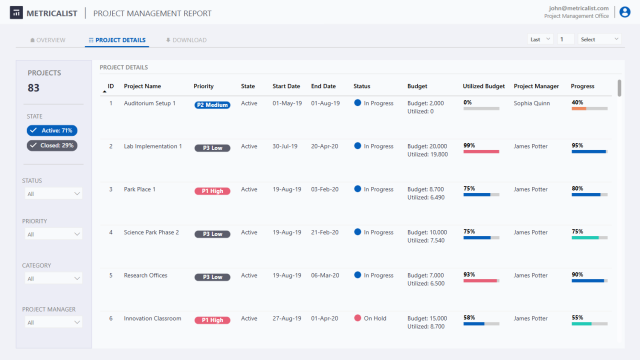Sort by Project Manager column header

pos(536,86)
